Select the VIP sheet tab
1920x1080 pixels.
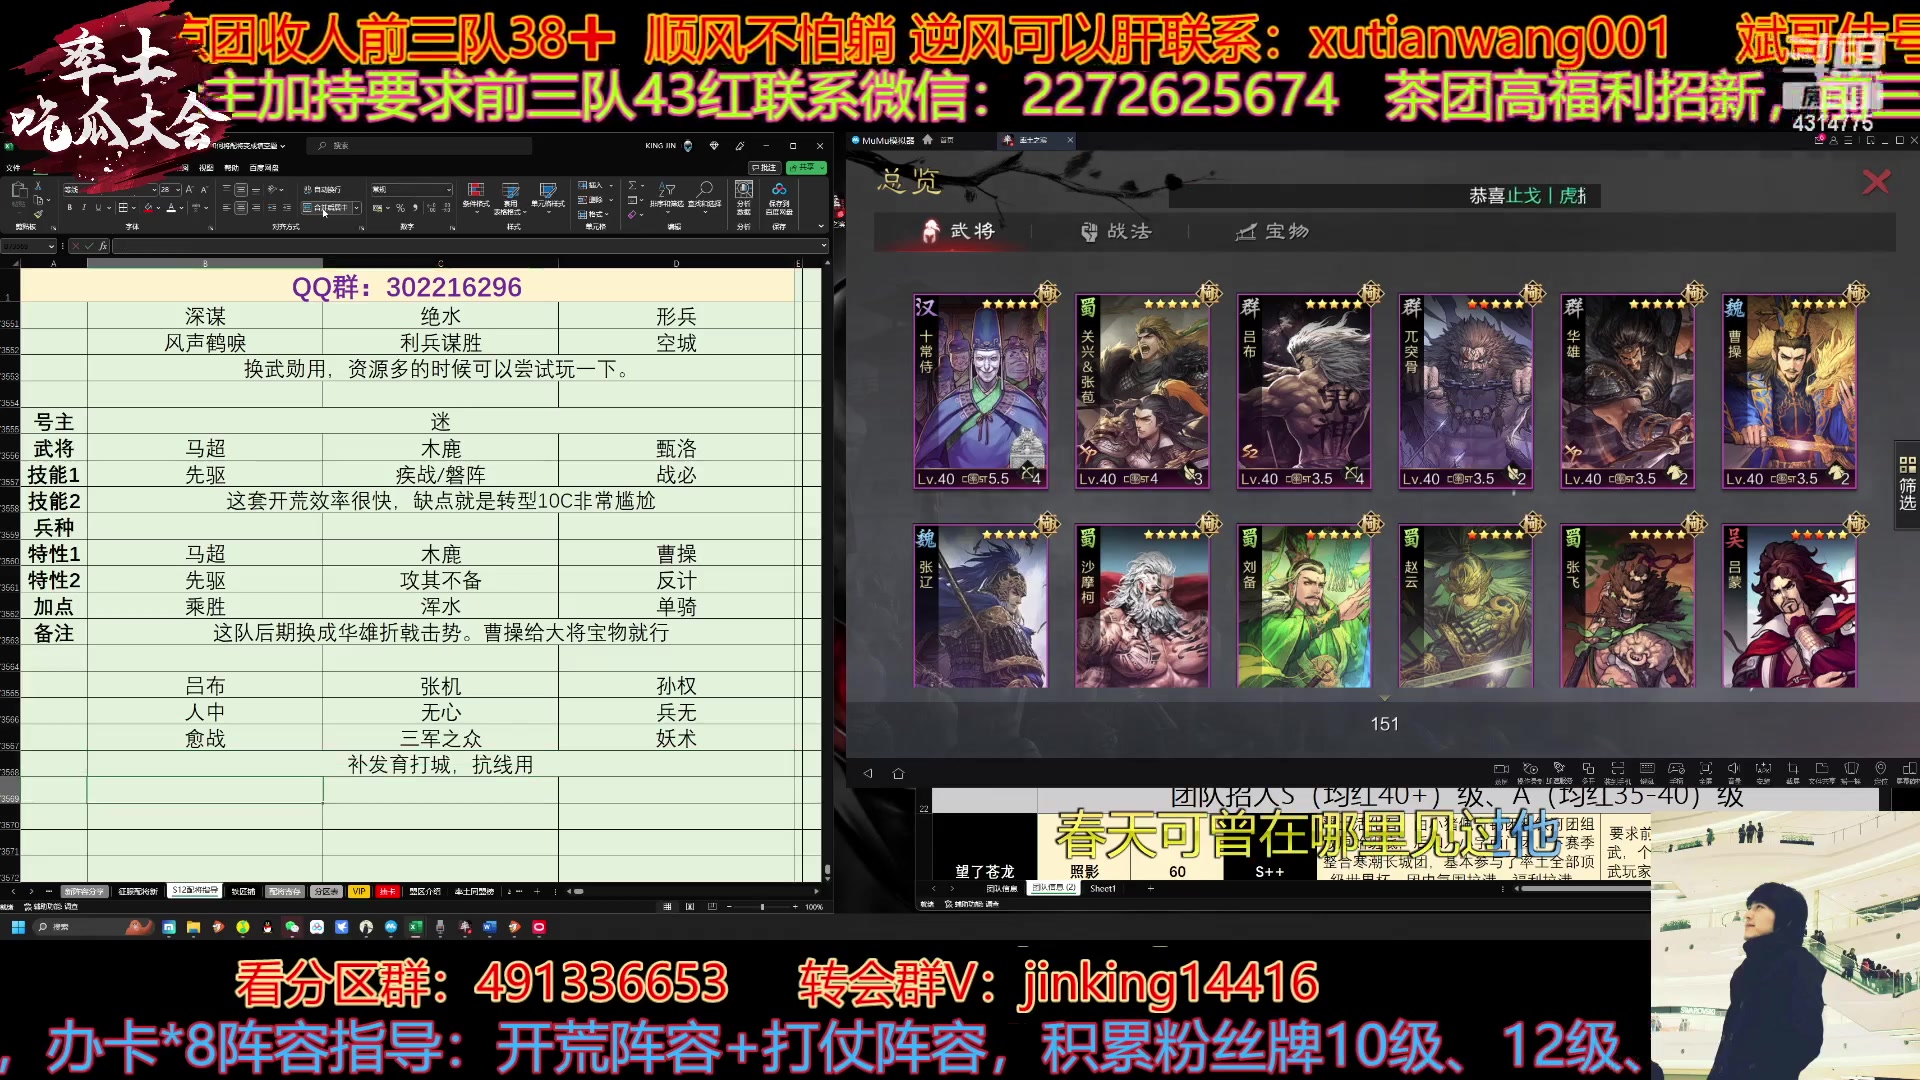(359, 891)
